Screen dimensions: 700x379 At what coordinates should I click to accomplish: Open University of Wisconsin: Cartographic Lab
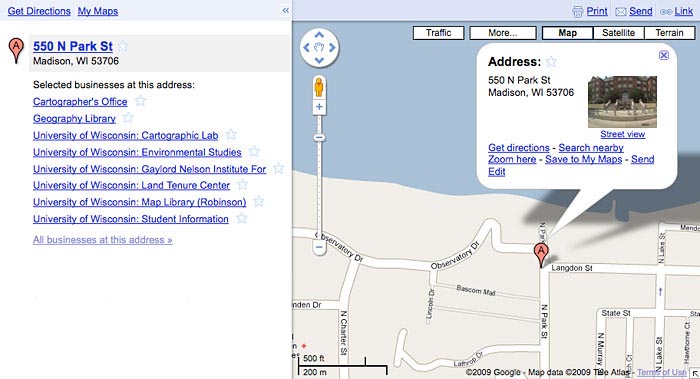point(125,135)
